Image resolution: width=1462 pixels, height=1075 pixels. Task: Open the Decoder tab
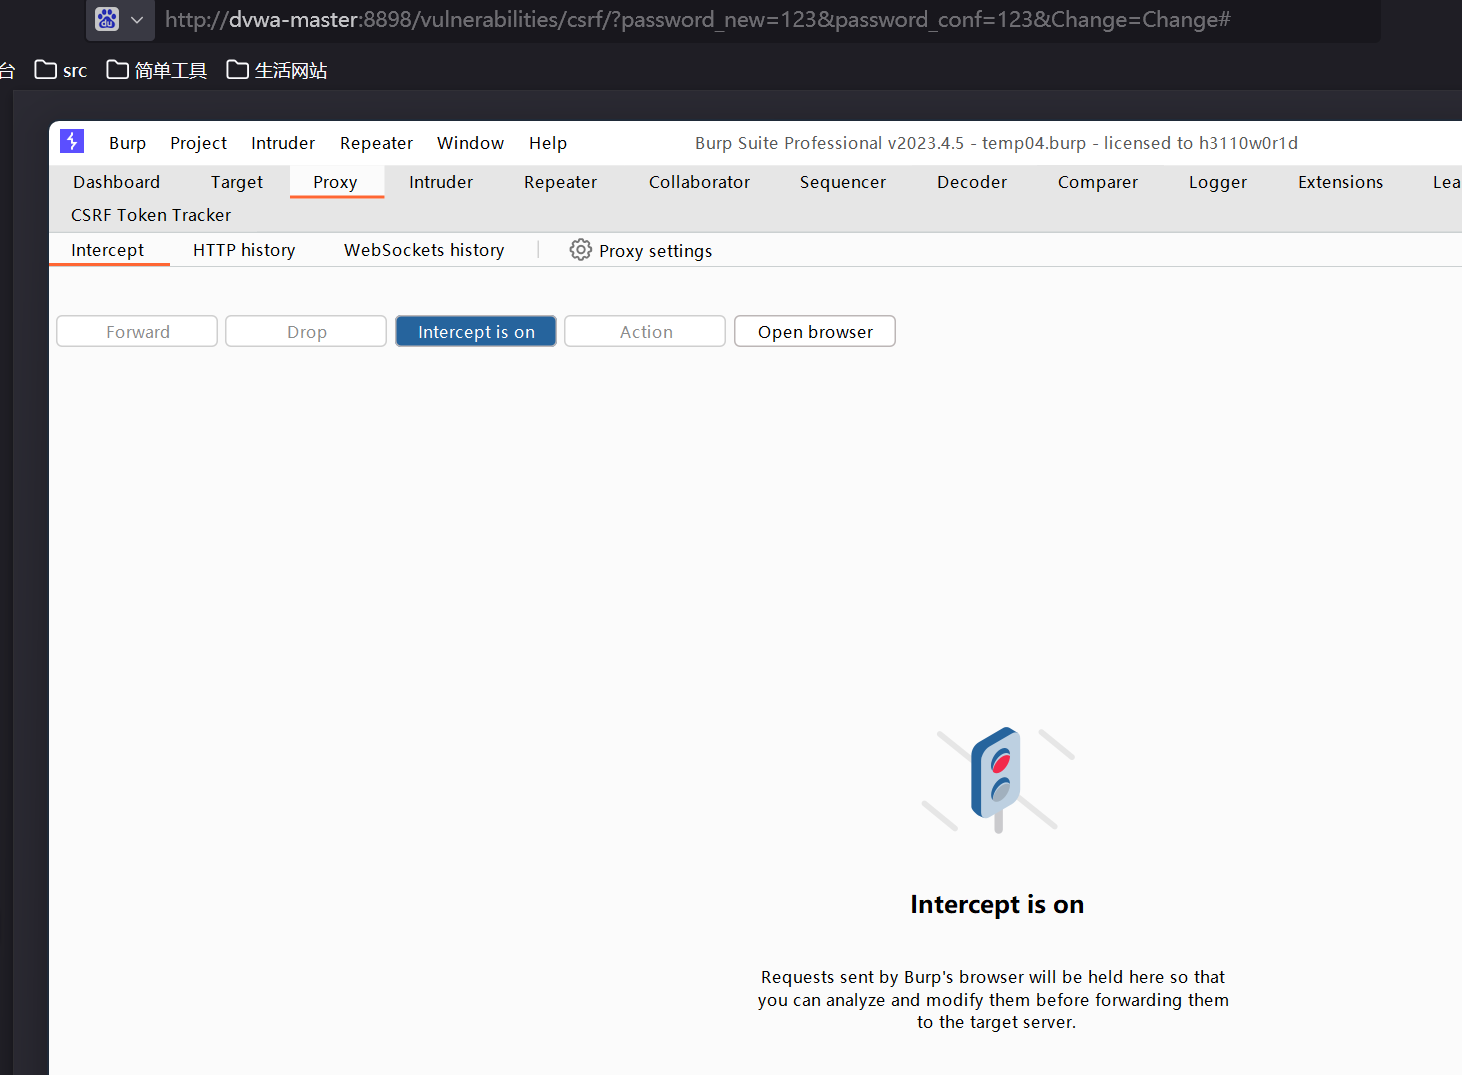[x=972, y=182]
